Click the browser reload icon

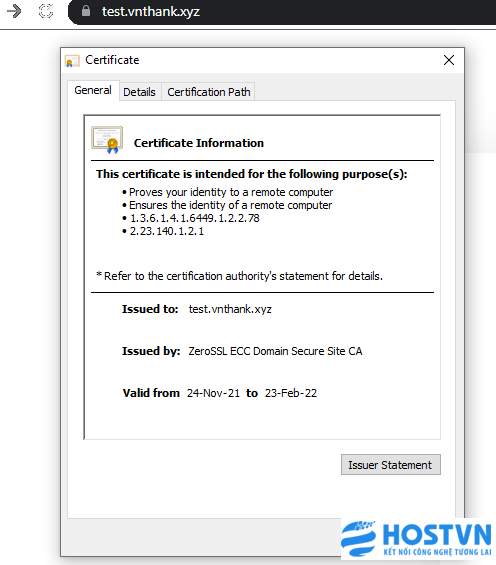click(x=46, y=11)
